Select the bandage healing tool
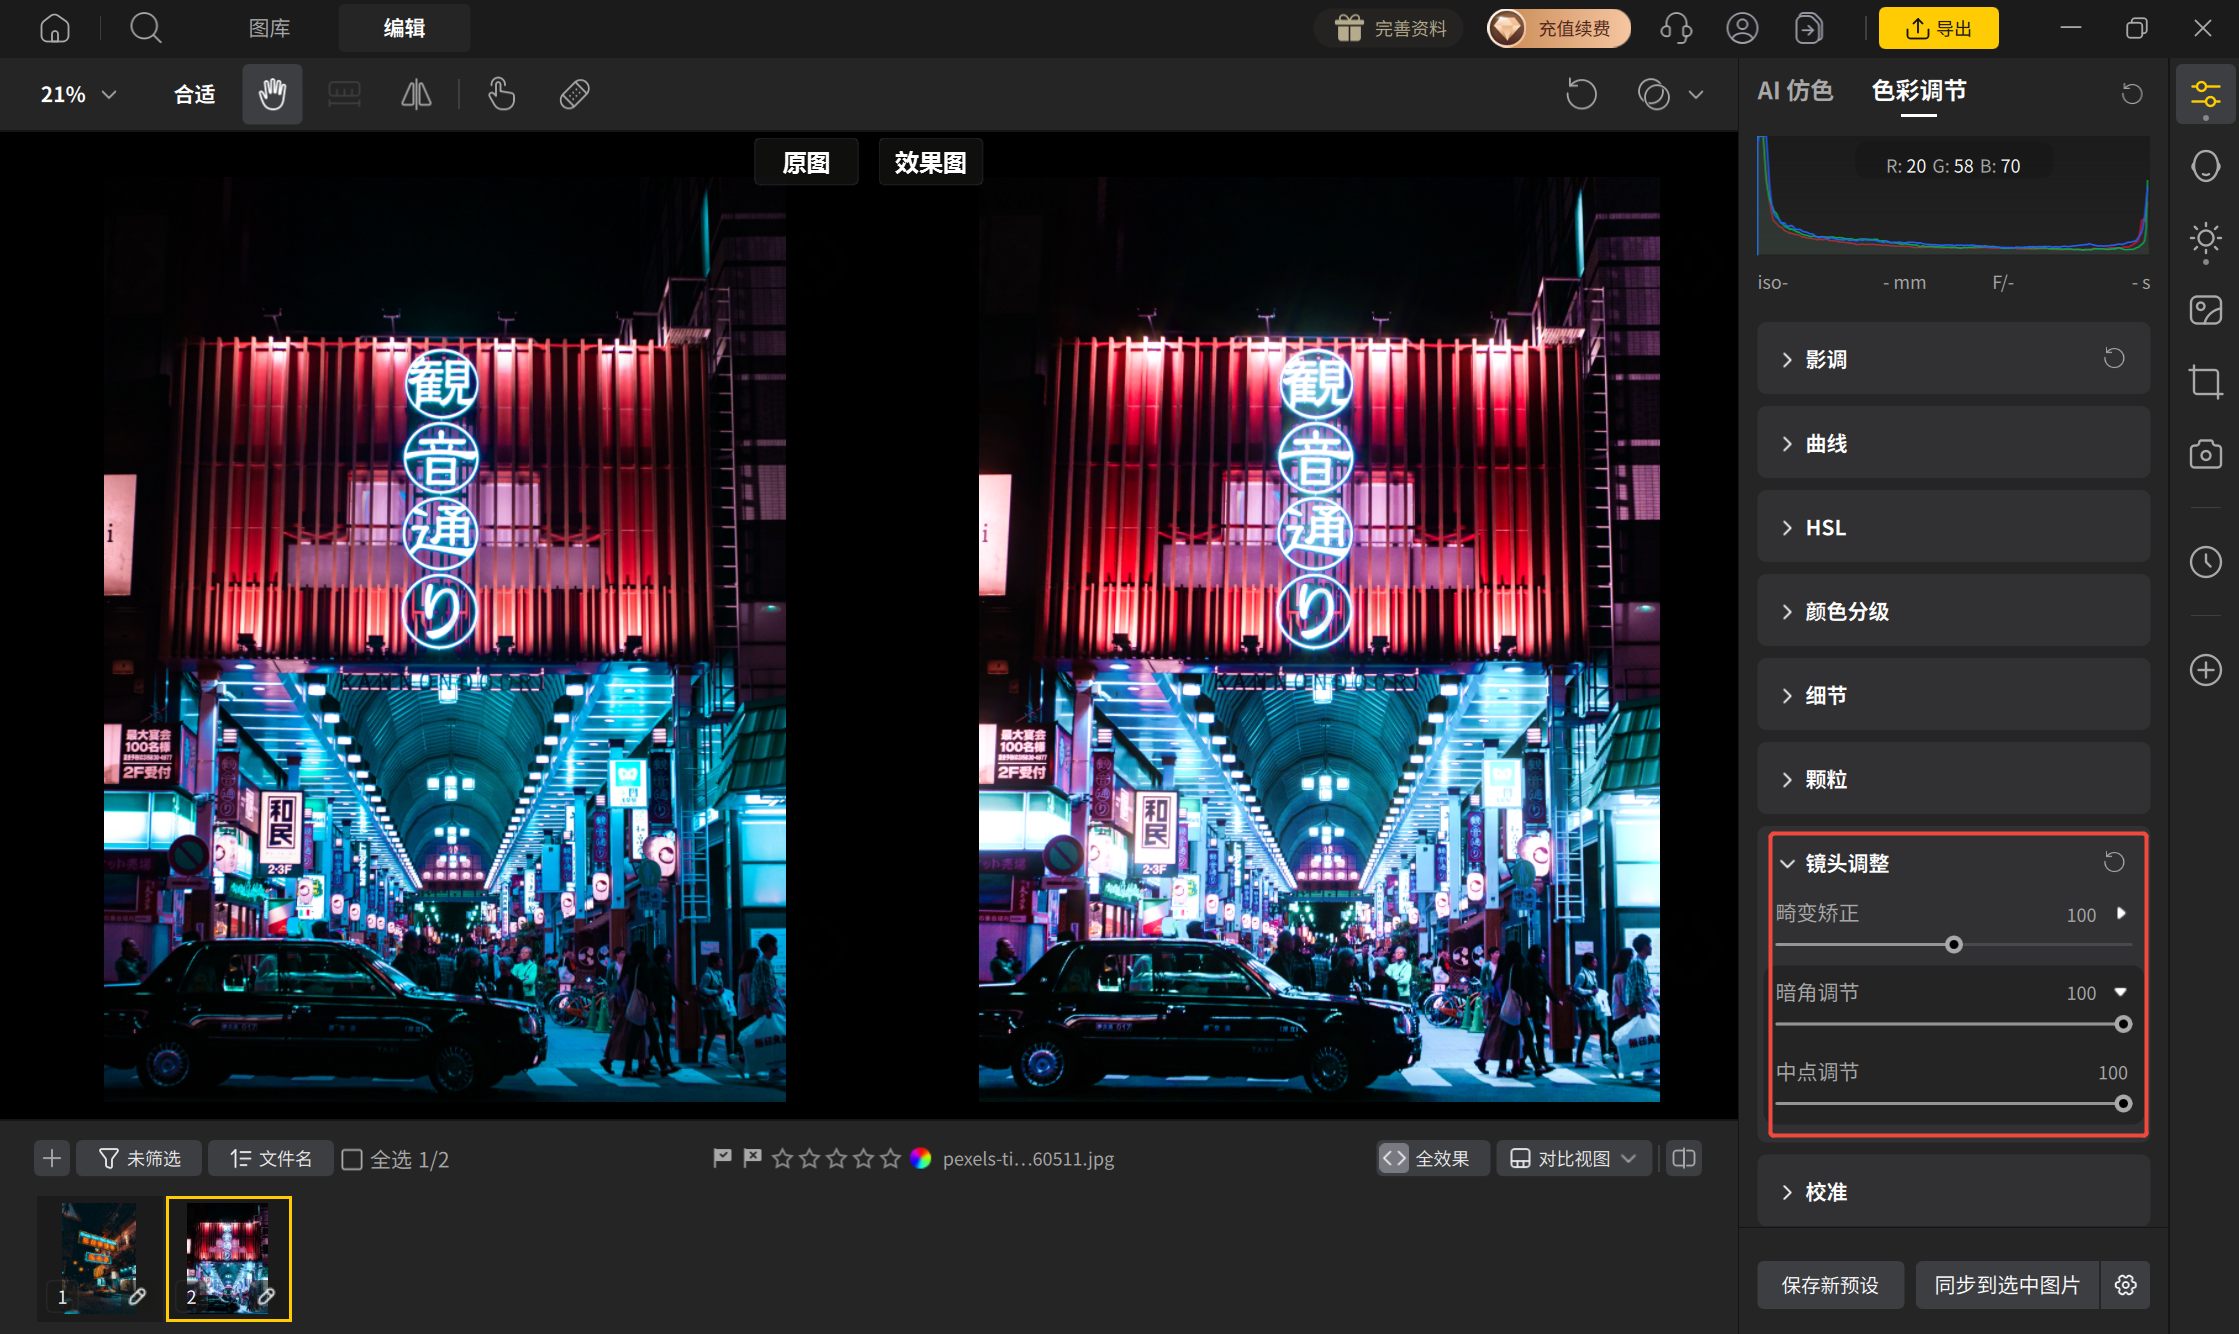 coord(574,94)
